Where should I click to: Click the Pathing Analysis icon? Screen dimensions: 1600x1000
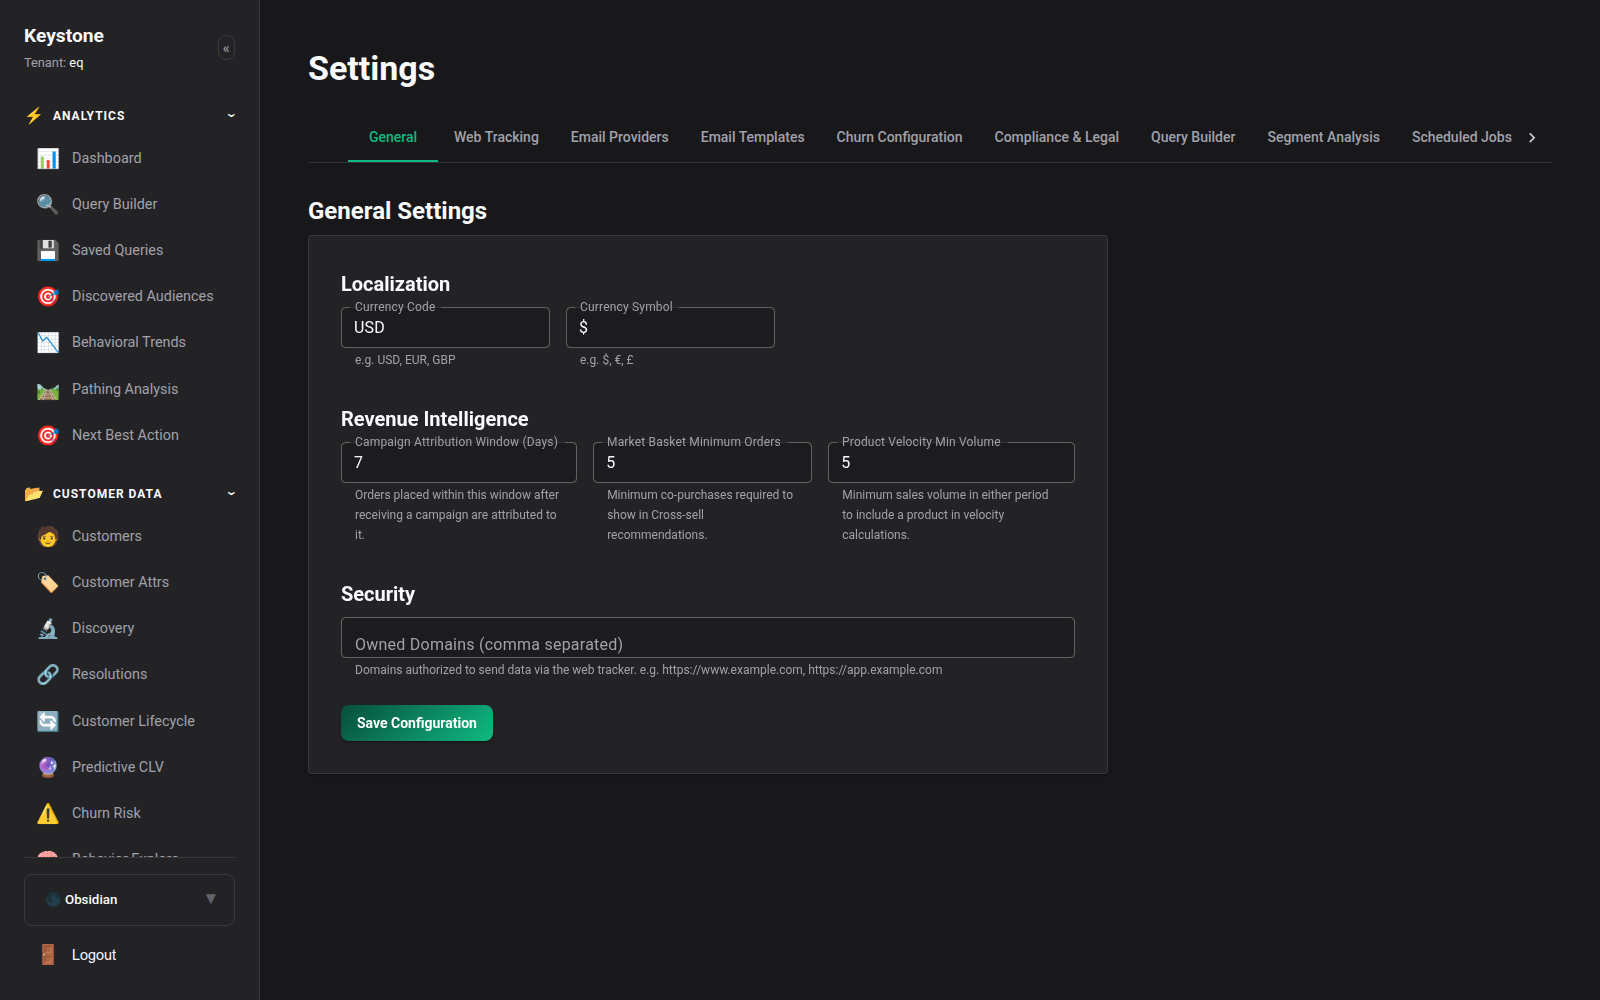48,389
